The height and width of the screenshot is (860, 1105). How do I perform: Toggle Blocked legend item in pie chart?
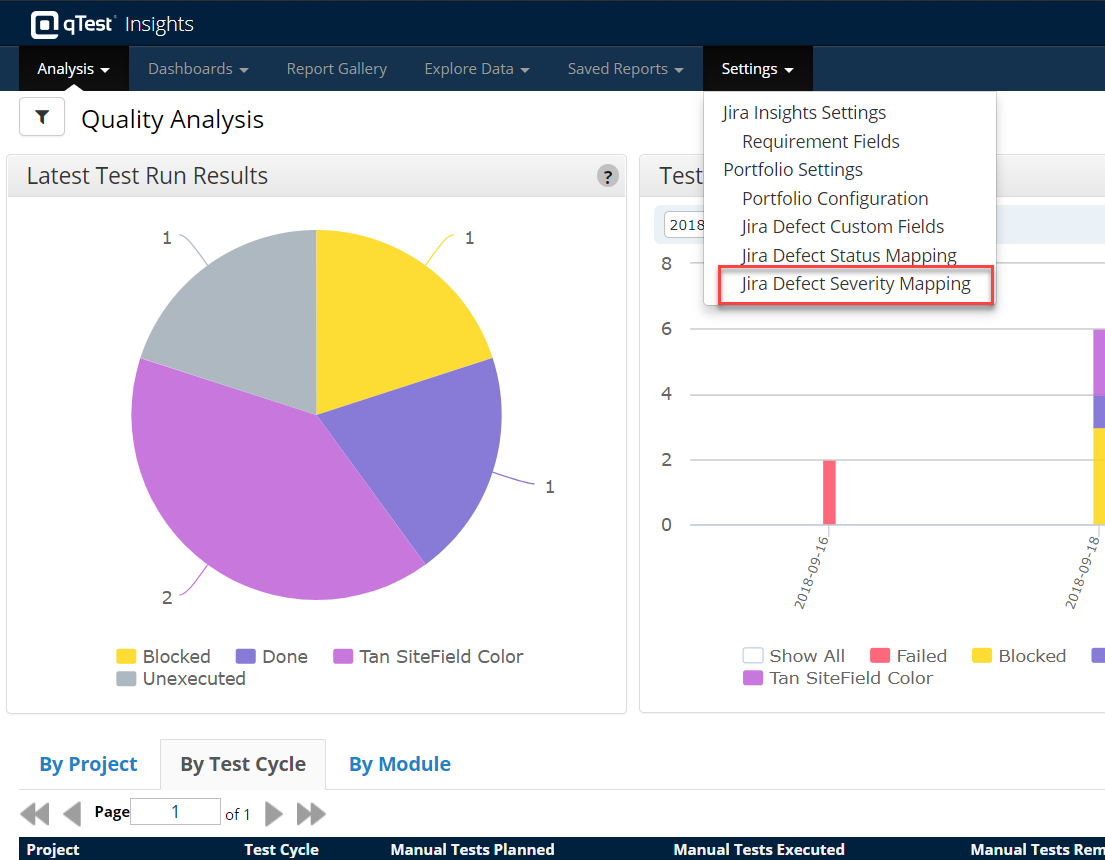164,657
